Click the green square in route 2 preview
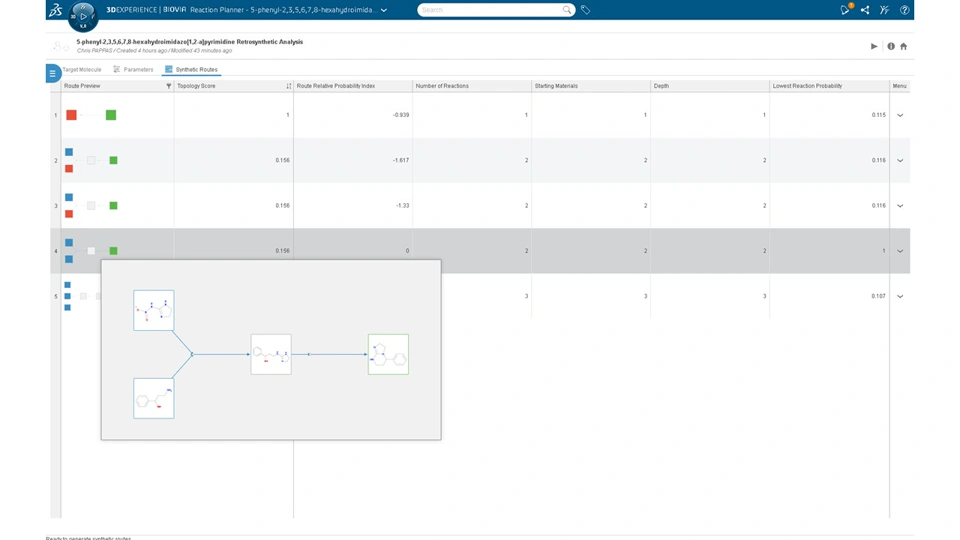This screenshot has width=960, height=540. pyautogui.click(x=113, y=160)
